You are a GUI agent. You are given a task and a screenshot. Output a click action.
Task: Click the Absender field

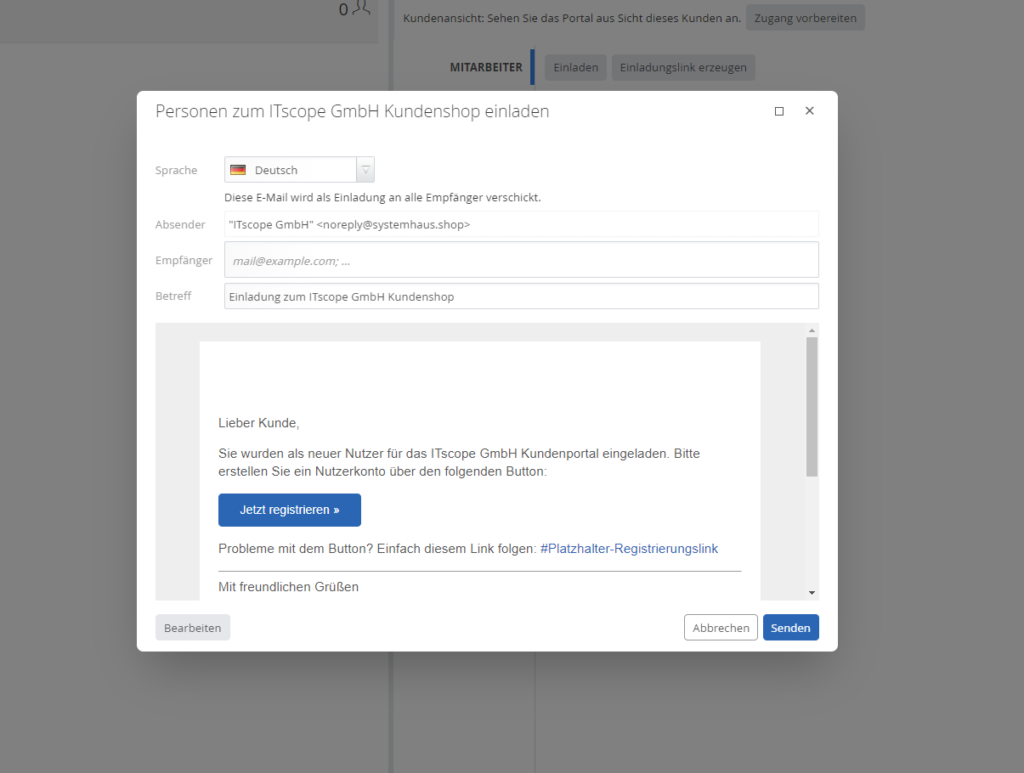click(521, 225)
